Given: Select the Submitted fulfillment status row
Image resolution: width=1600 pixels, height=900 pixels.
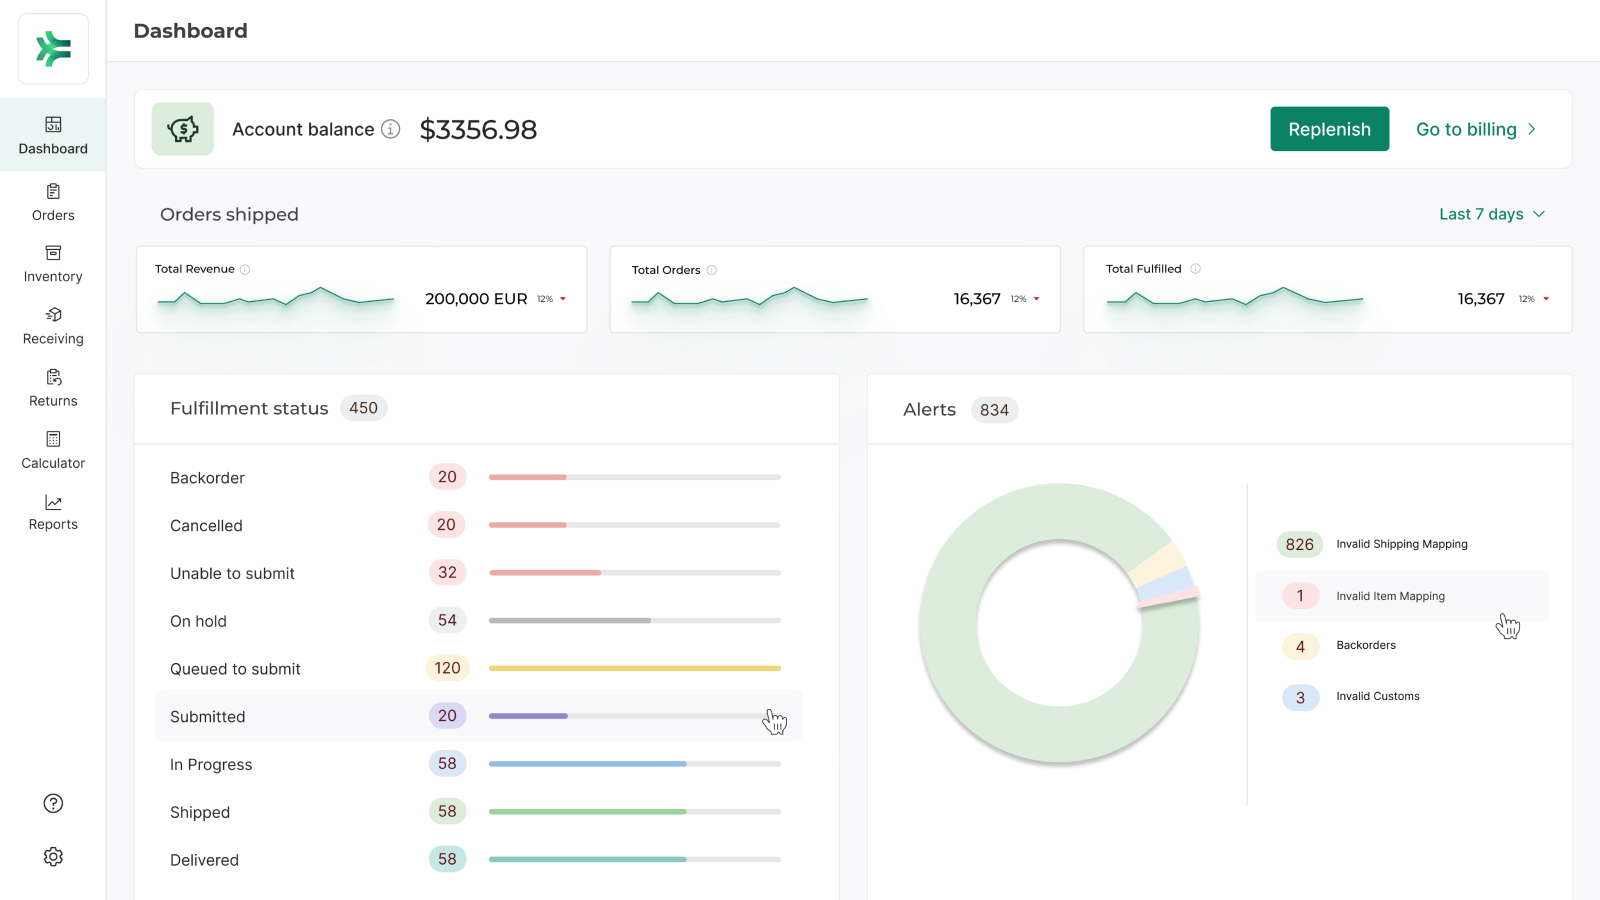Looking at the screenshot, I should pyautogui.click(x=478, y=716).
